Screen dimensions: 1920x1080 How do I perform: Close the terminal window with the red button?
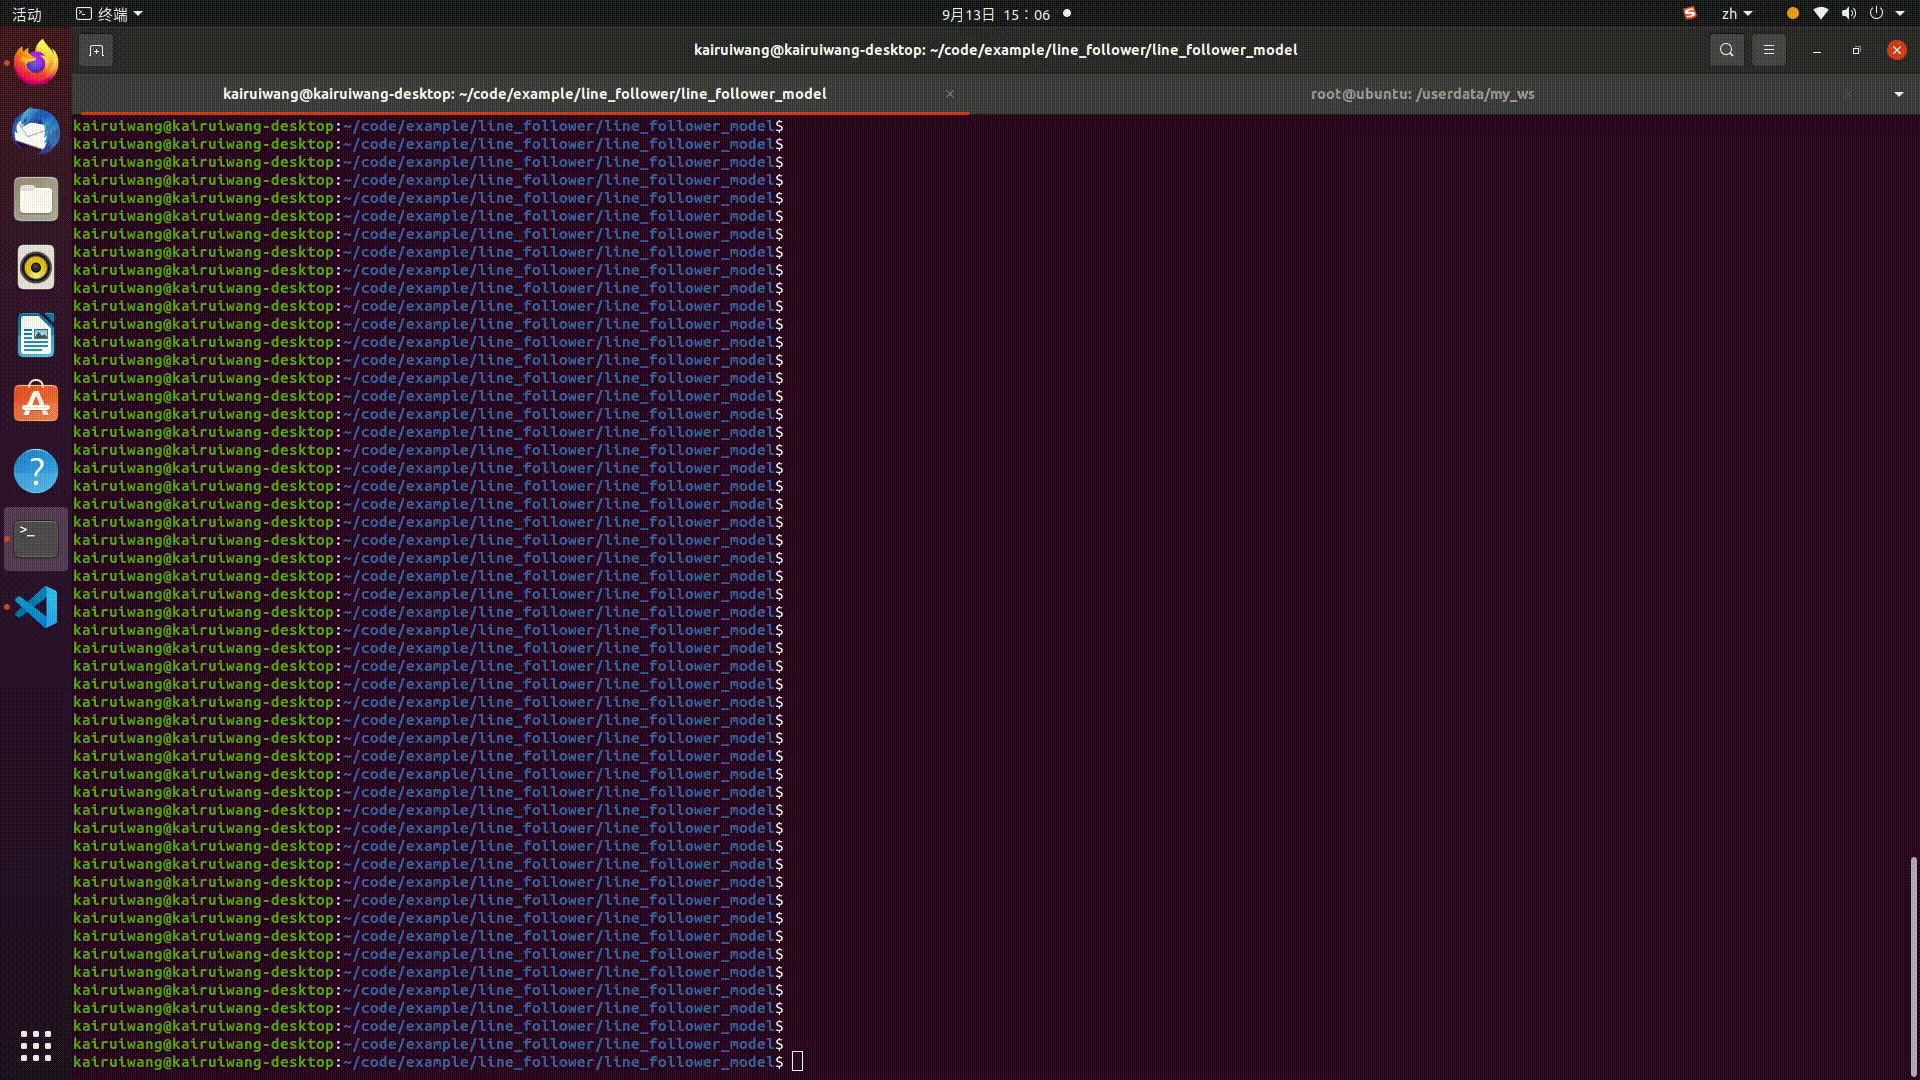point(1897,50)
